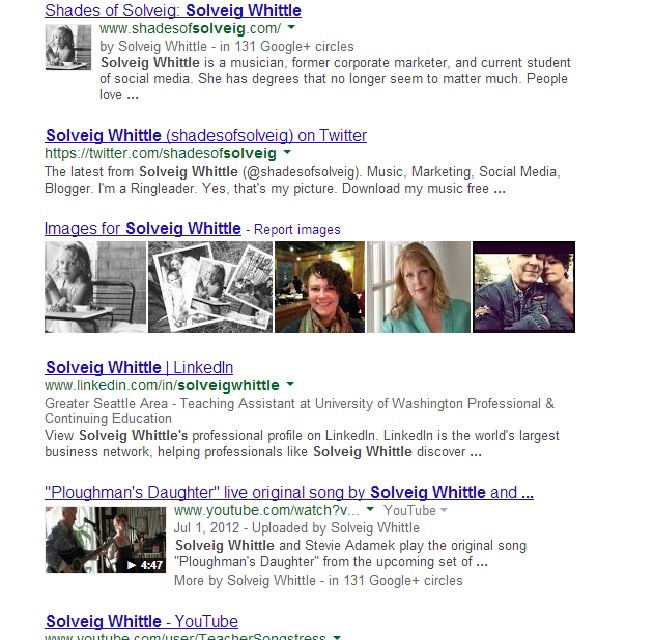
Task: Expand dropdown arrow next to youtube.com/user/TeacherSongstress
Action: [x=337, y=637]
